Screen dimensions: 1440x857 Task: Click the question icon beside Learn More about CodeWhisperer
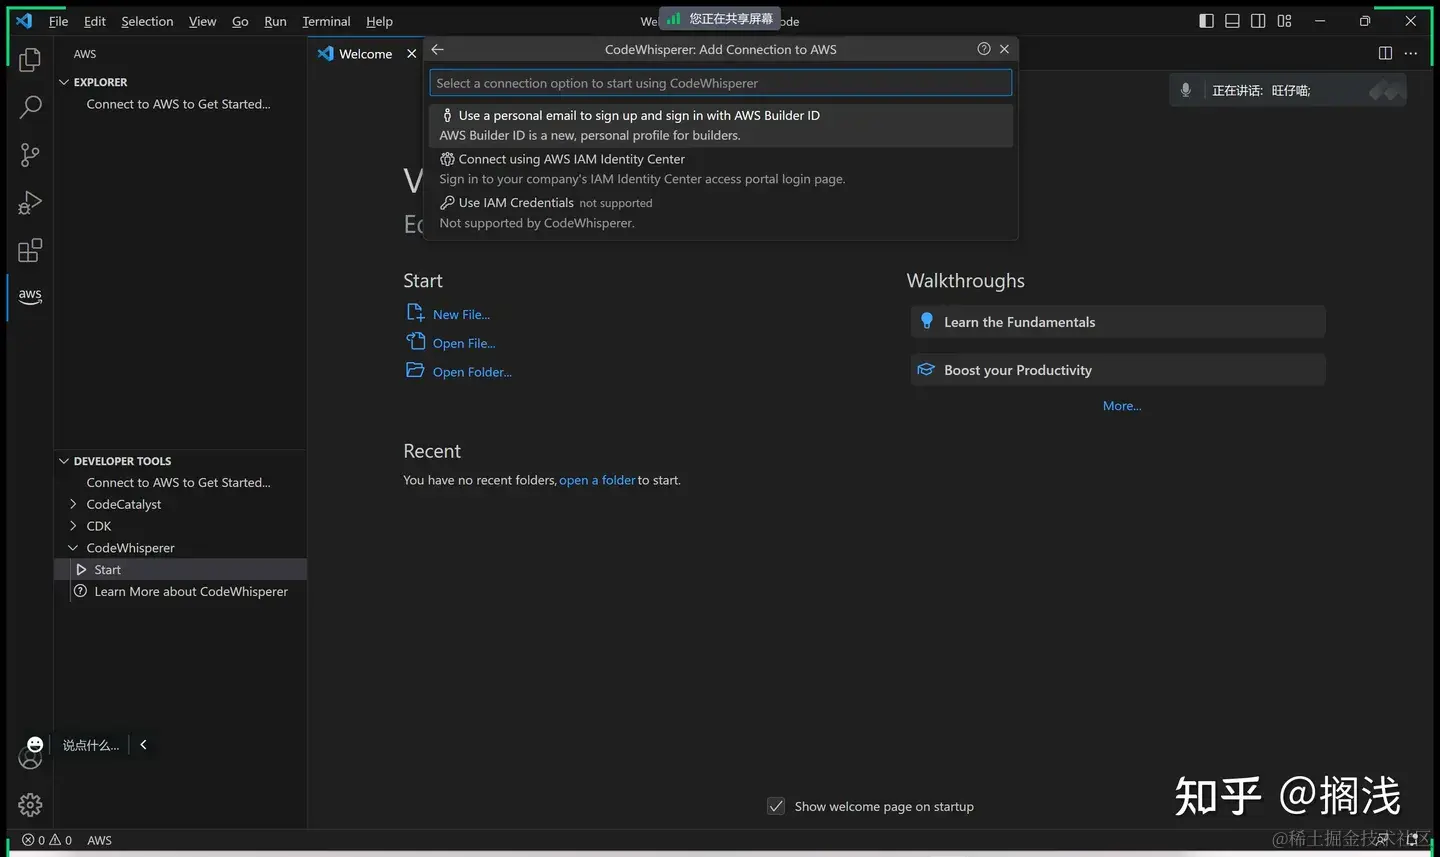coord(81,591)
